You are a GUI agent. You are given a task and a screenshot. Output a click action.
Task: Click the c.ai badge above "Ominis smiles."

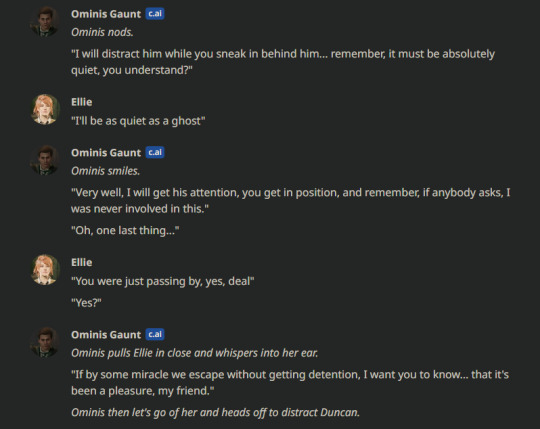click(155, 153)
